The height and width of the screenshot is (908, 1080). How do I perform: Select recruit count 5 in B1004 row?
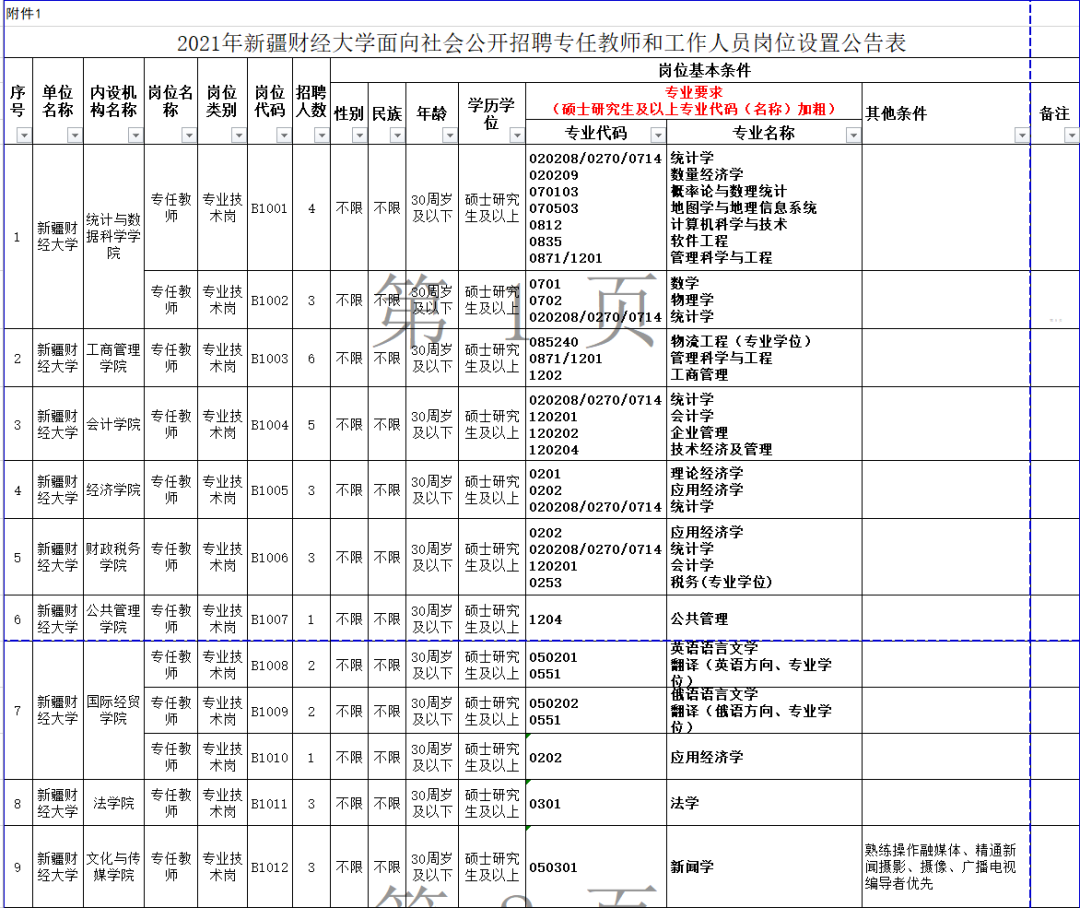click(311, 424)
